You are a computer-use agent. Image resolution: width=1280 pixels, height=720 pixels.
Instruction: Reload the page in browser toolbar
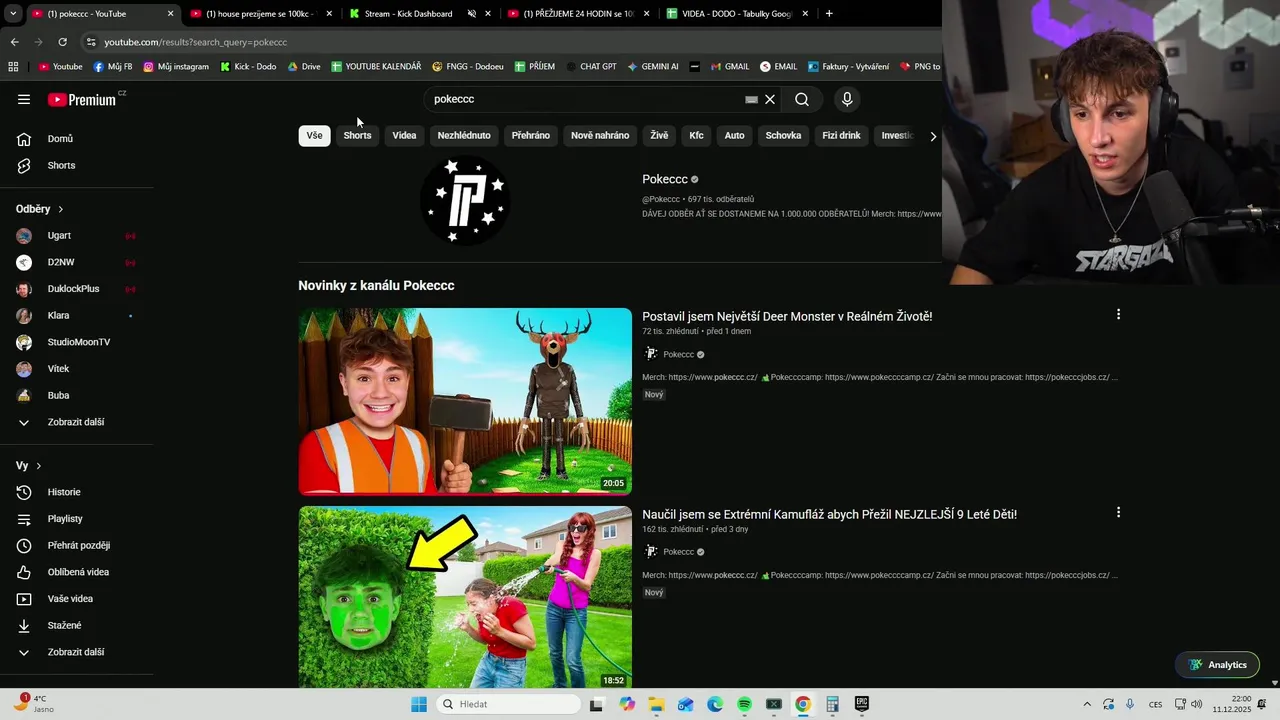[62, 42]
